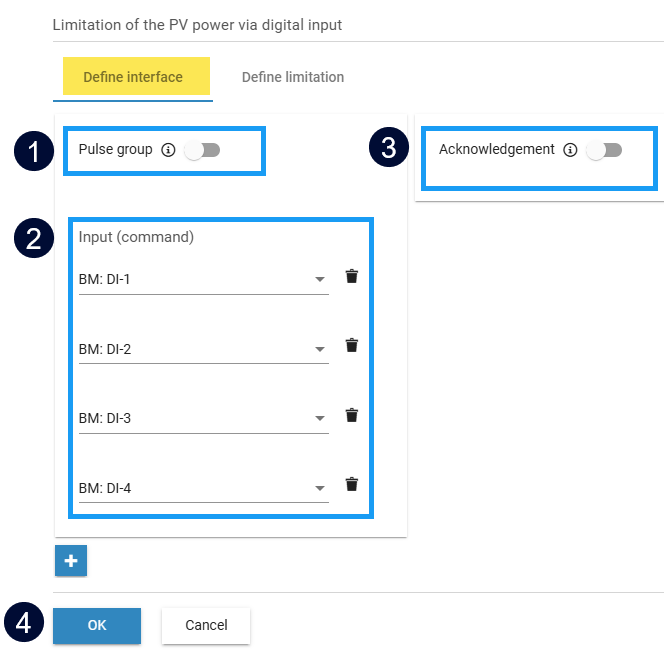664x658 pixels.
Task: Confirm with the OK button
Action: pos(97,625)
